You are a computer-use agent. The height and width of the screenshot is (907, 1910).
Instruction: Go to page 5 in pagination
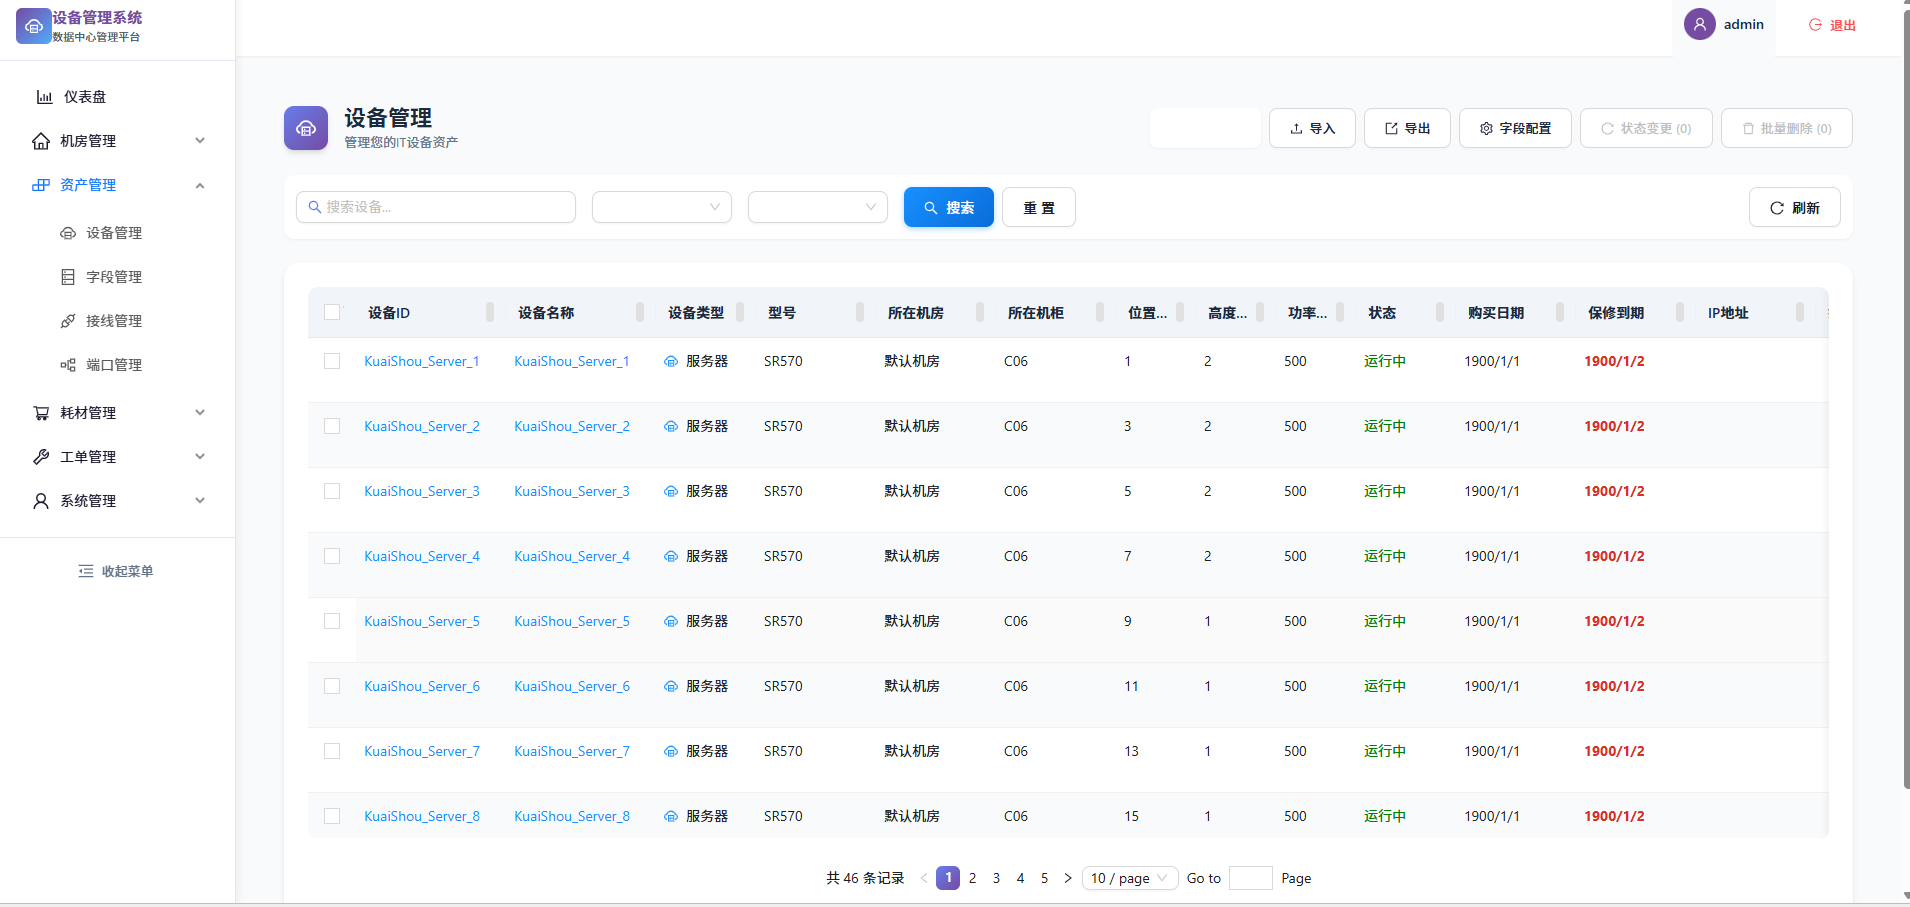(1044, 878)
